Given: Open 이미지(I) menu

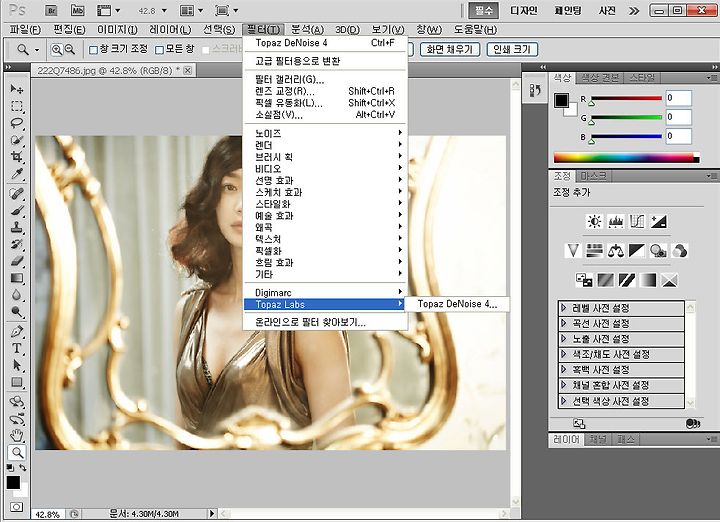Looking at the screenshot, I should 117,30.
